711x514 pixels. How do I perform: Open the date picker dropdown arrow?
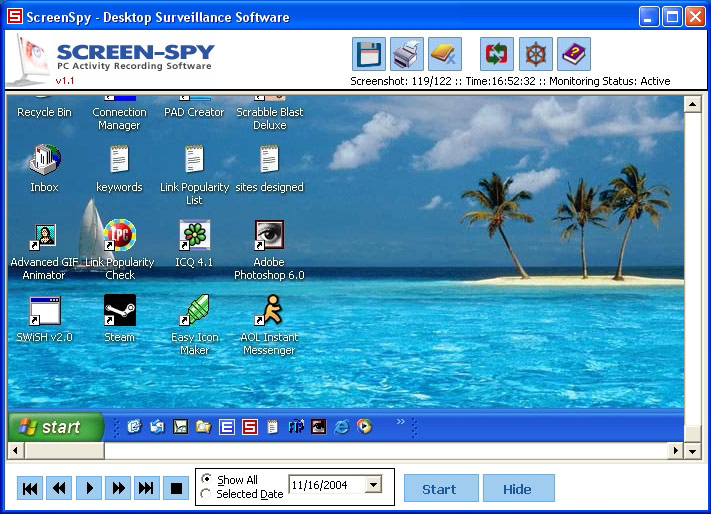373,485
